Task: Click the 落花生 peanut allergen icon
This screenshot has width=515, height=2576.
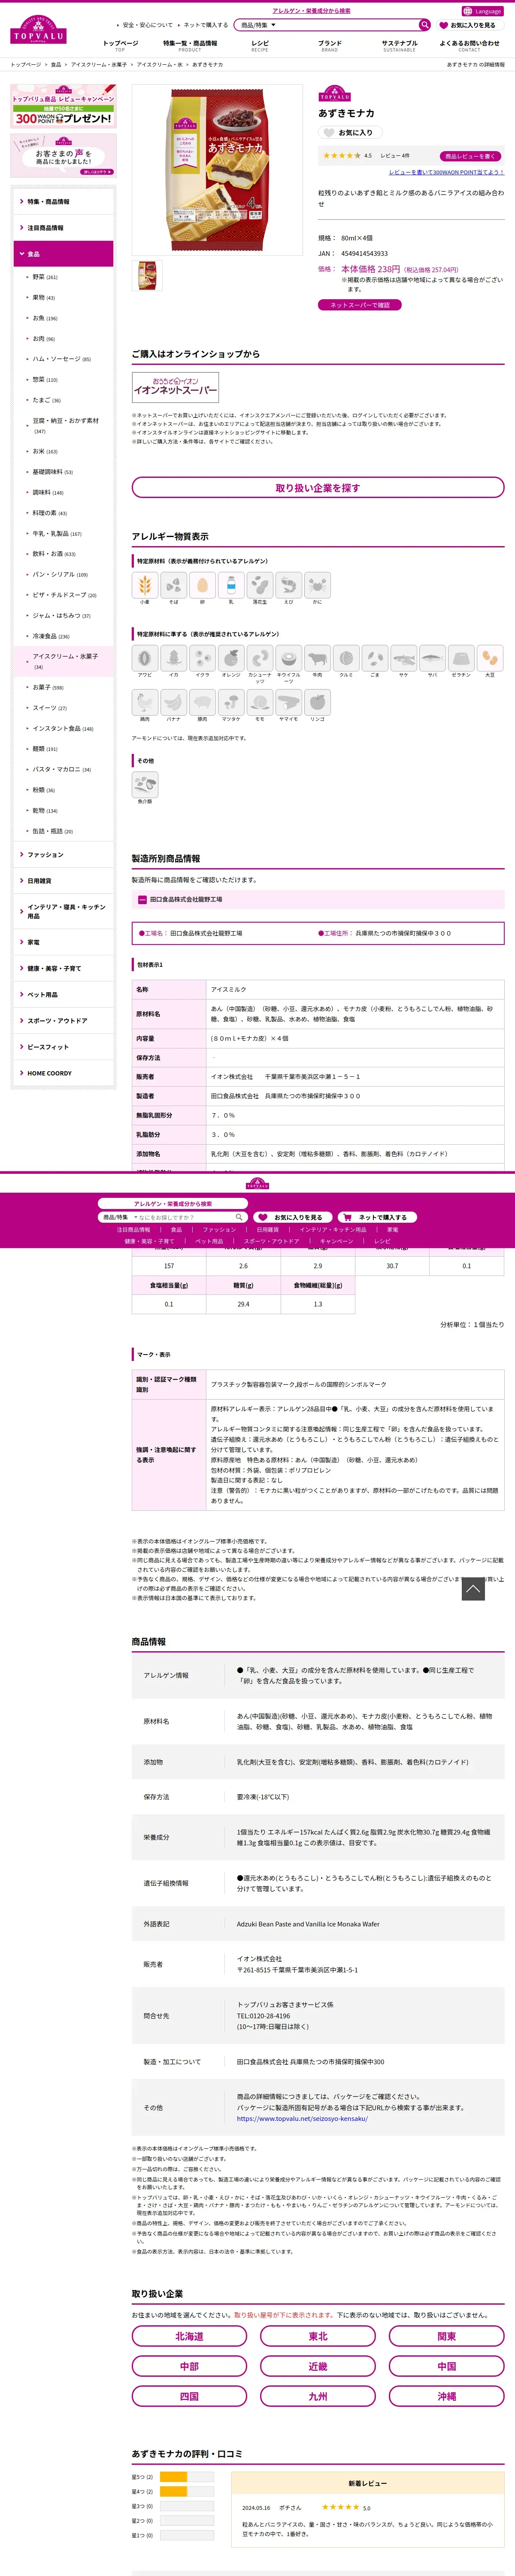Action: coord(260,585)
